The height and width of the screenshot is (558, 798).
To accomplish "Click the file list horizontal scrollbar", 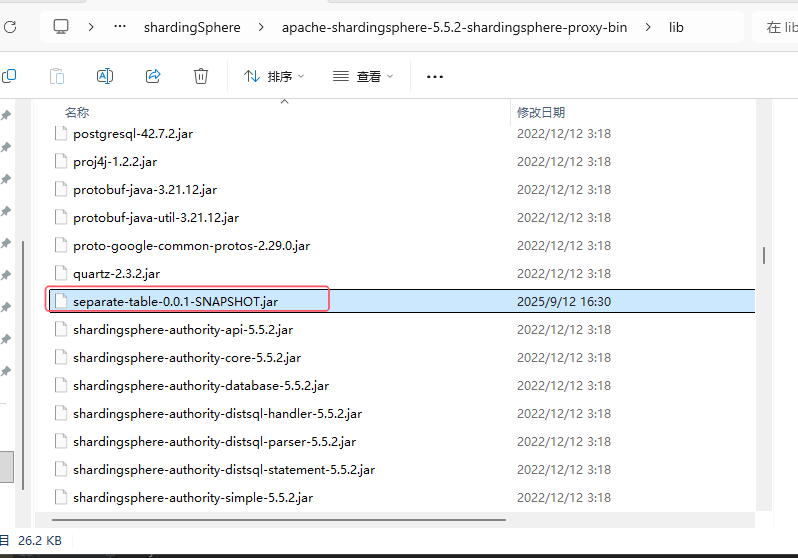I will click(279, 520).
